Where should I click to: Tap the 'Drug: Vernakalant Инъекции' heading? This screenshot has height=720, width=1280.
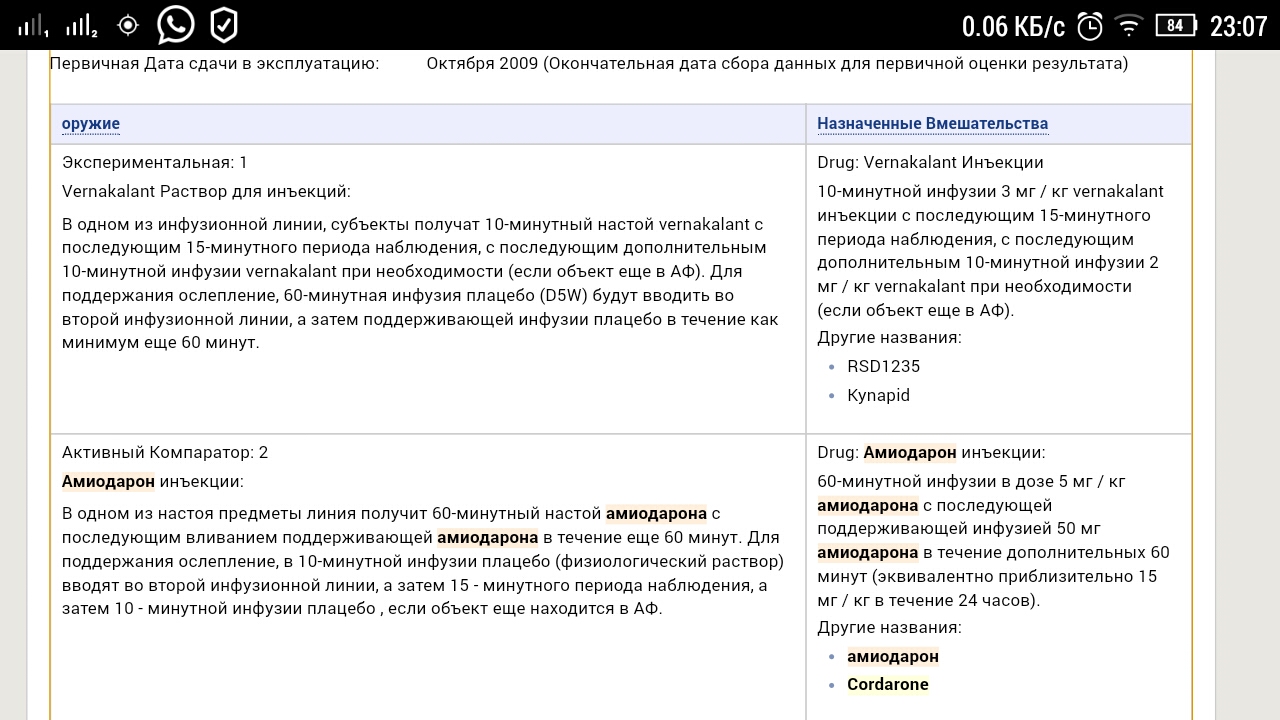pyautogui.click(x=930, y=162)
